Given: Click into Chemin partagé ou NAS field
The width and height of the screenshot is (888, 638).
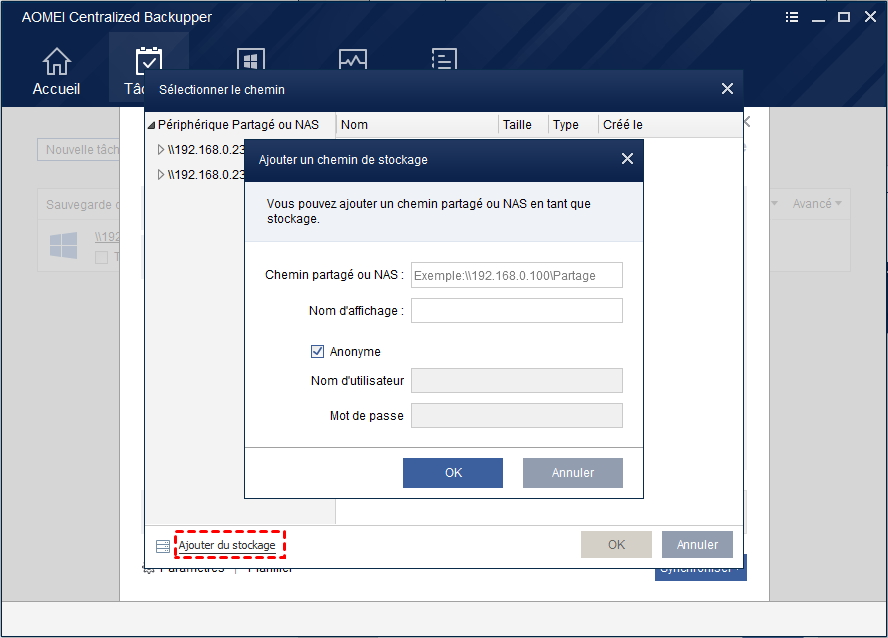Looking at the screenshot, I should 516,275.
